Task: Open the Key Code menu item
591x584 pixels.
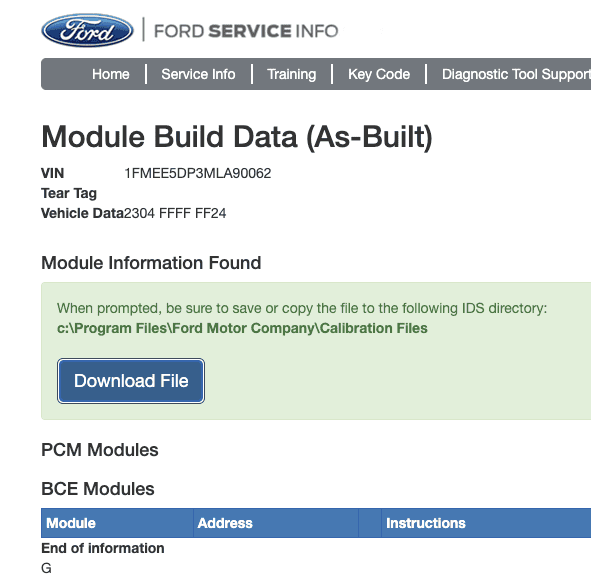Action: coord(379,74)
